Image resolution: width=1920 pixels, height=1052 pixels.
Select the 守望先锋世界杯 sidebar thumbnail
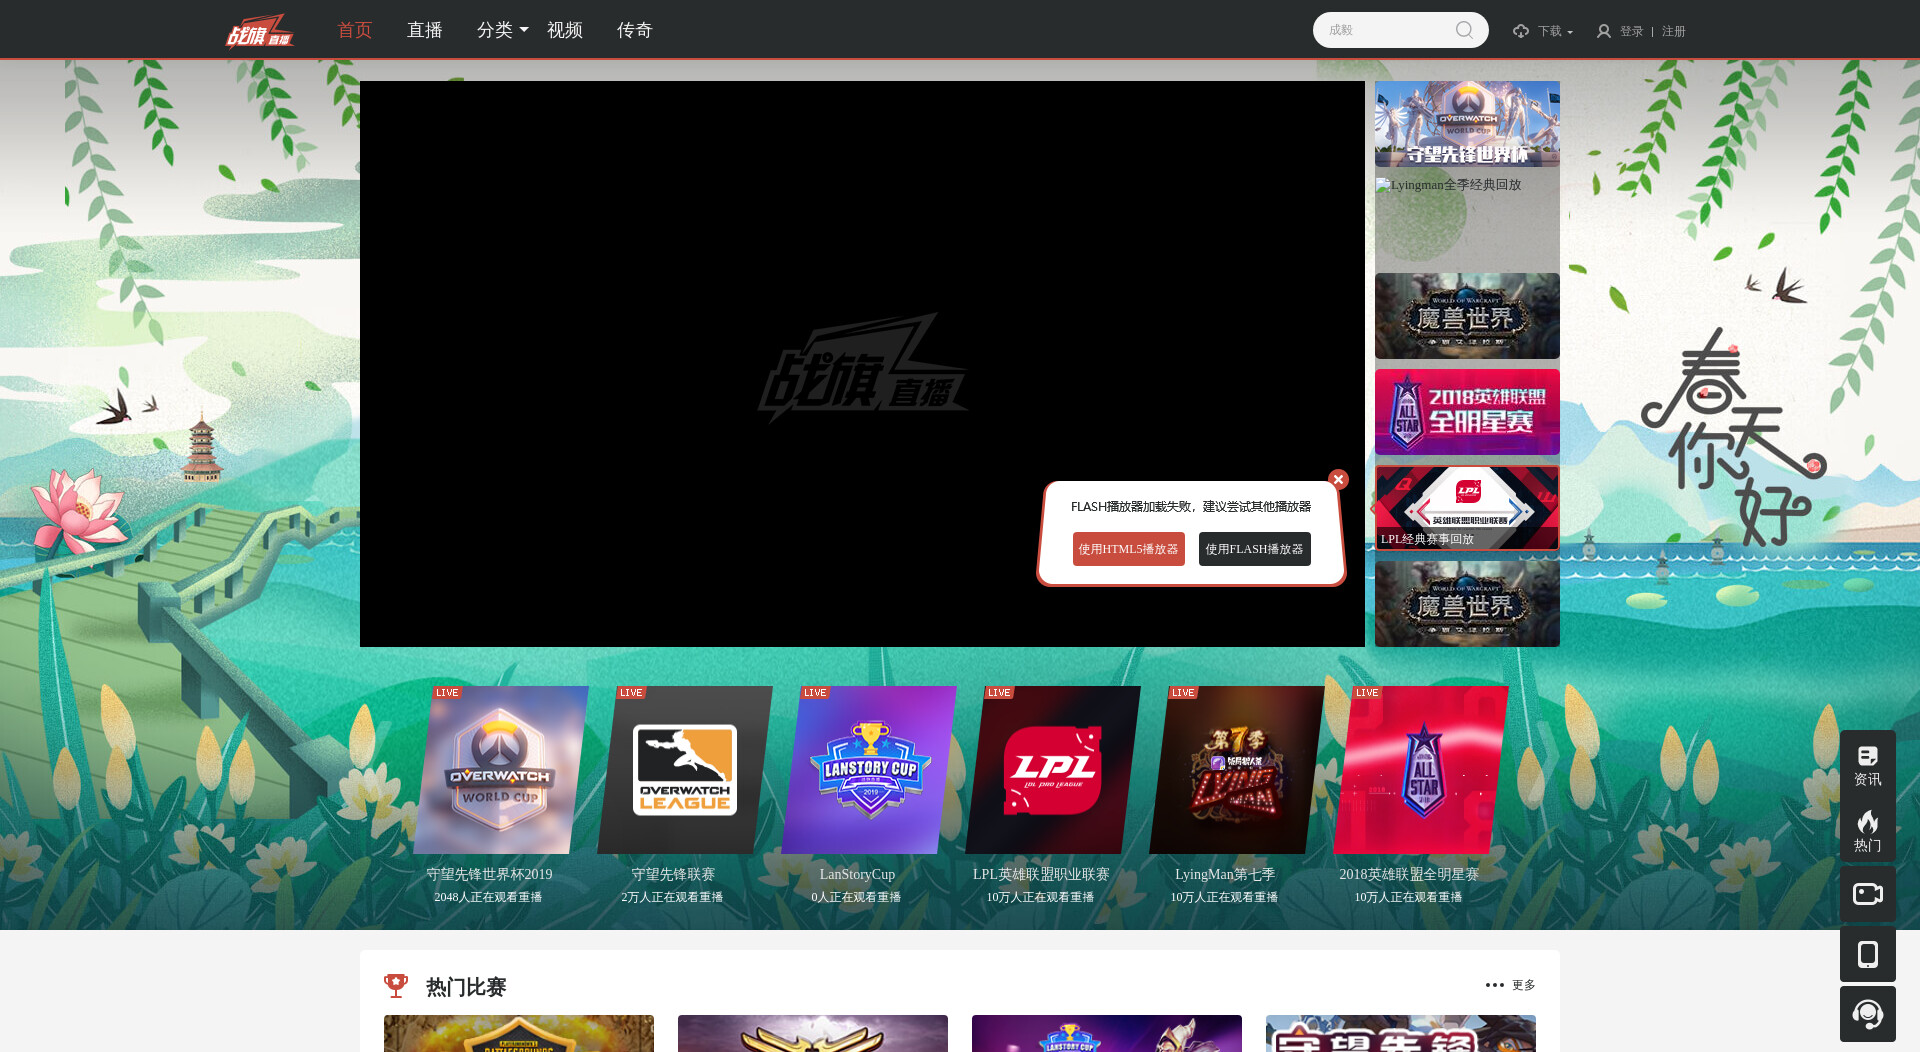click(1467, 124)
